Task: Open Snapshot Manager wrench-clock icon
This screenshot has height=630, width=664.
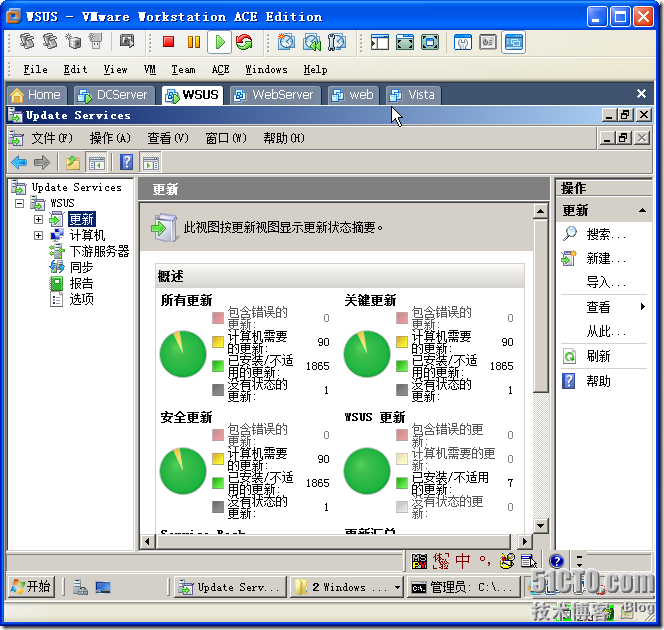Action: [x=337, y=42]
